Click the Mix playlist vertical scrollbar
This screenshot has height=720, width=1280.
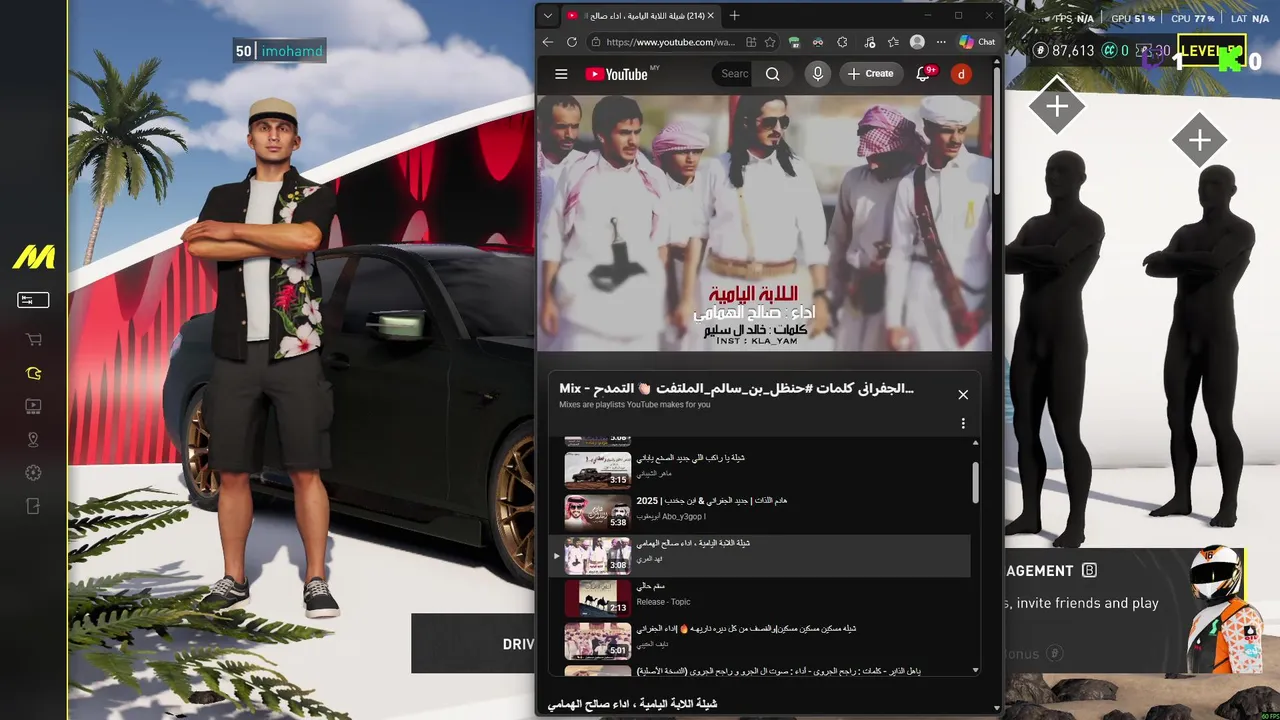pyautogui.click(x=975, y=483)
